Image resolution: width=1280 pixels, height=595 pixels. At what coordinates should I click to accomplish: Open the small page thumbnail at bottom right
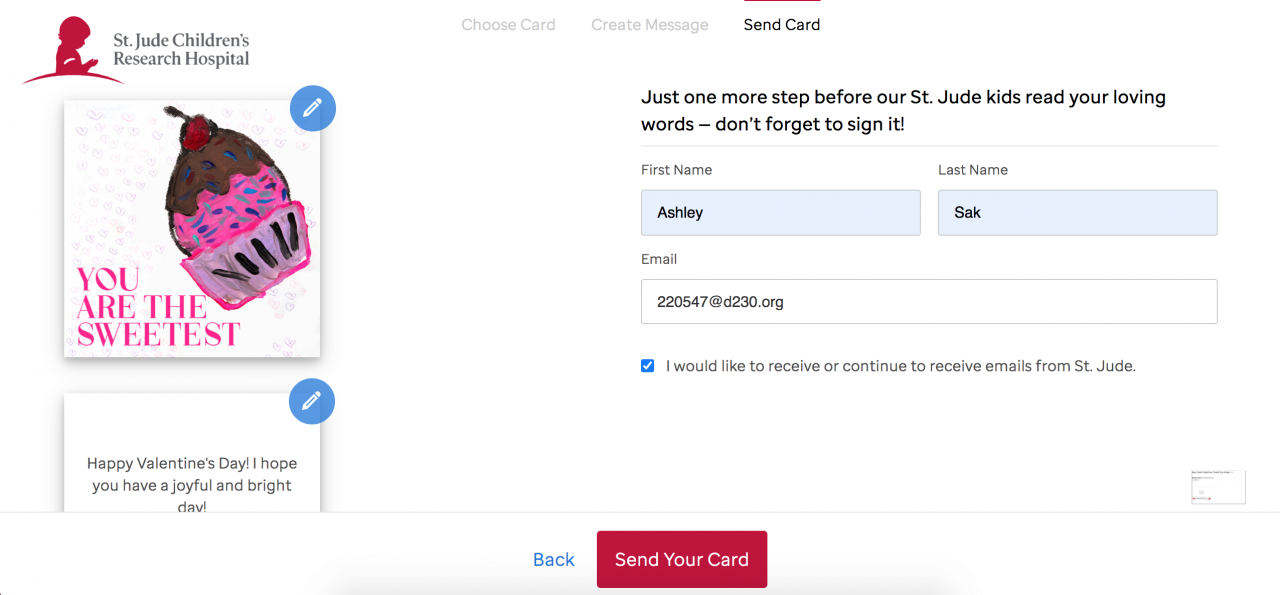pyautogui.click(x=1217, y=487)
